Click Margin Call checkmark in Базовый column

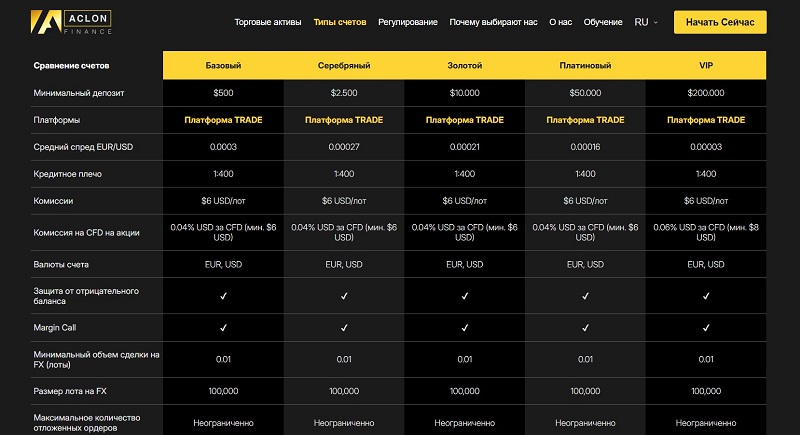tap(223, 328)
